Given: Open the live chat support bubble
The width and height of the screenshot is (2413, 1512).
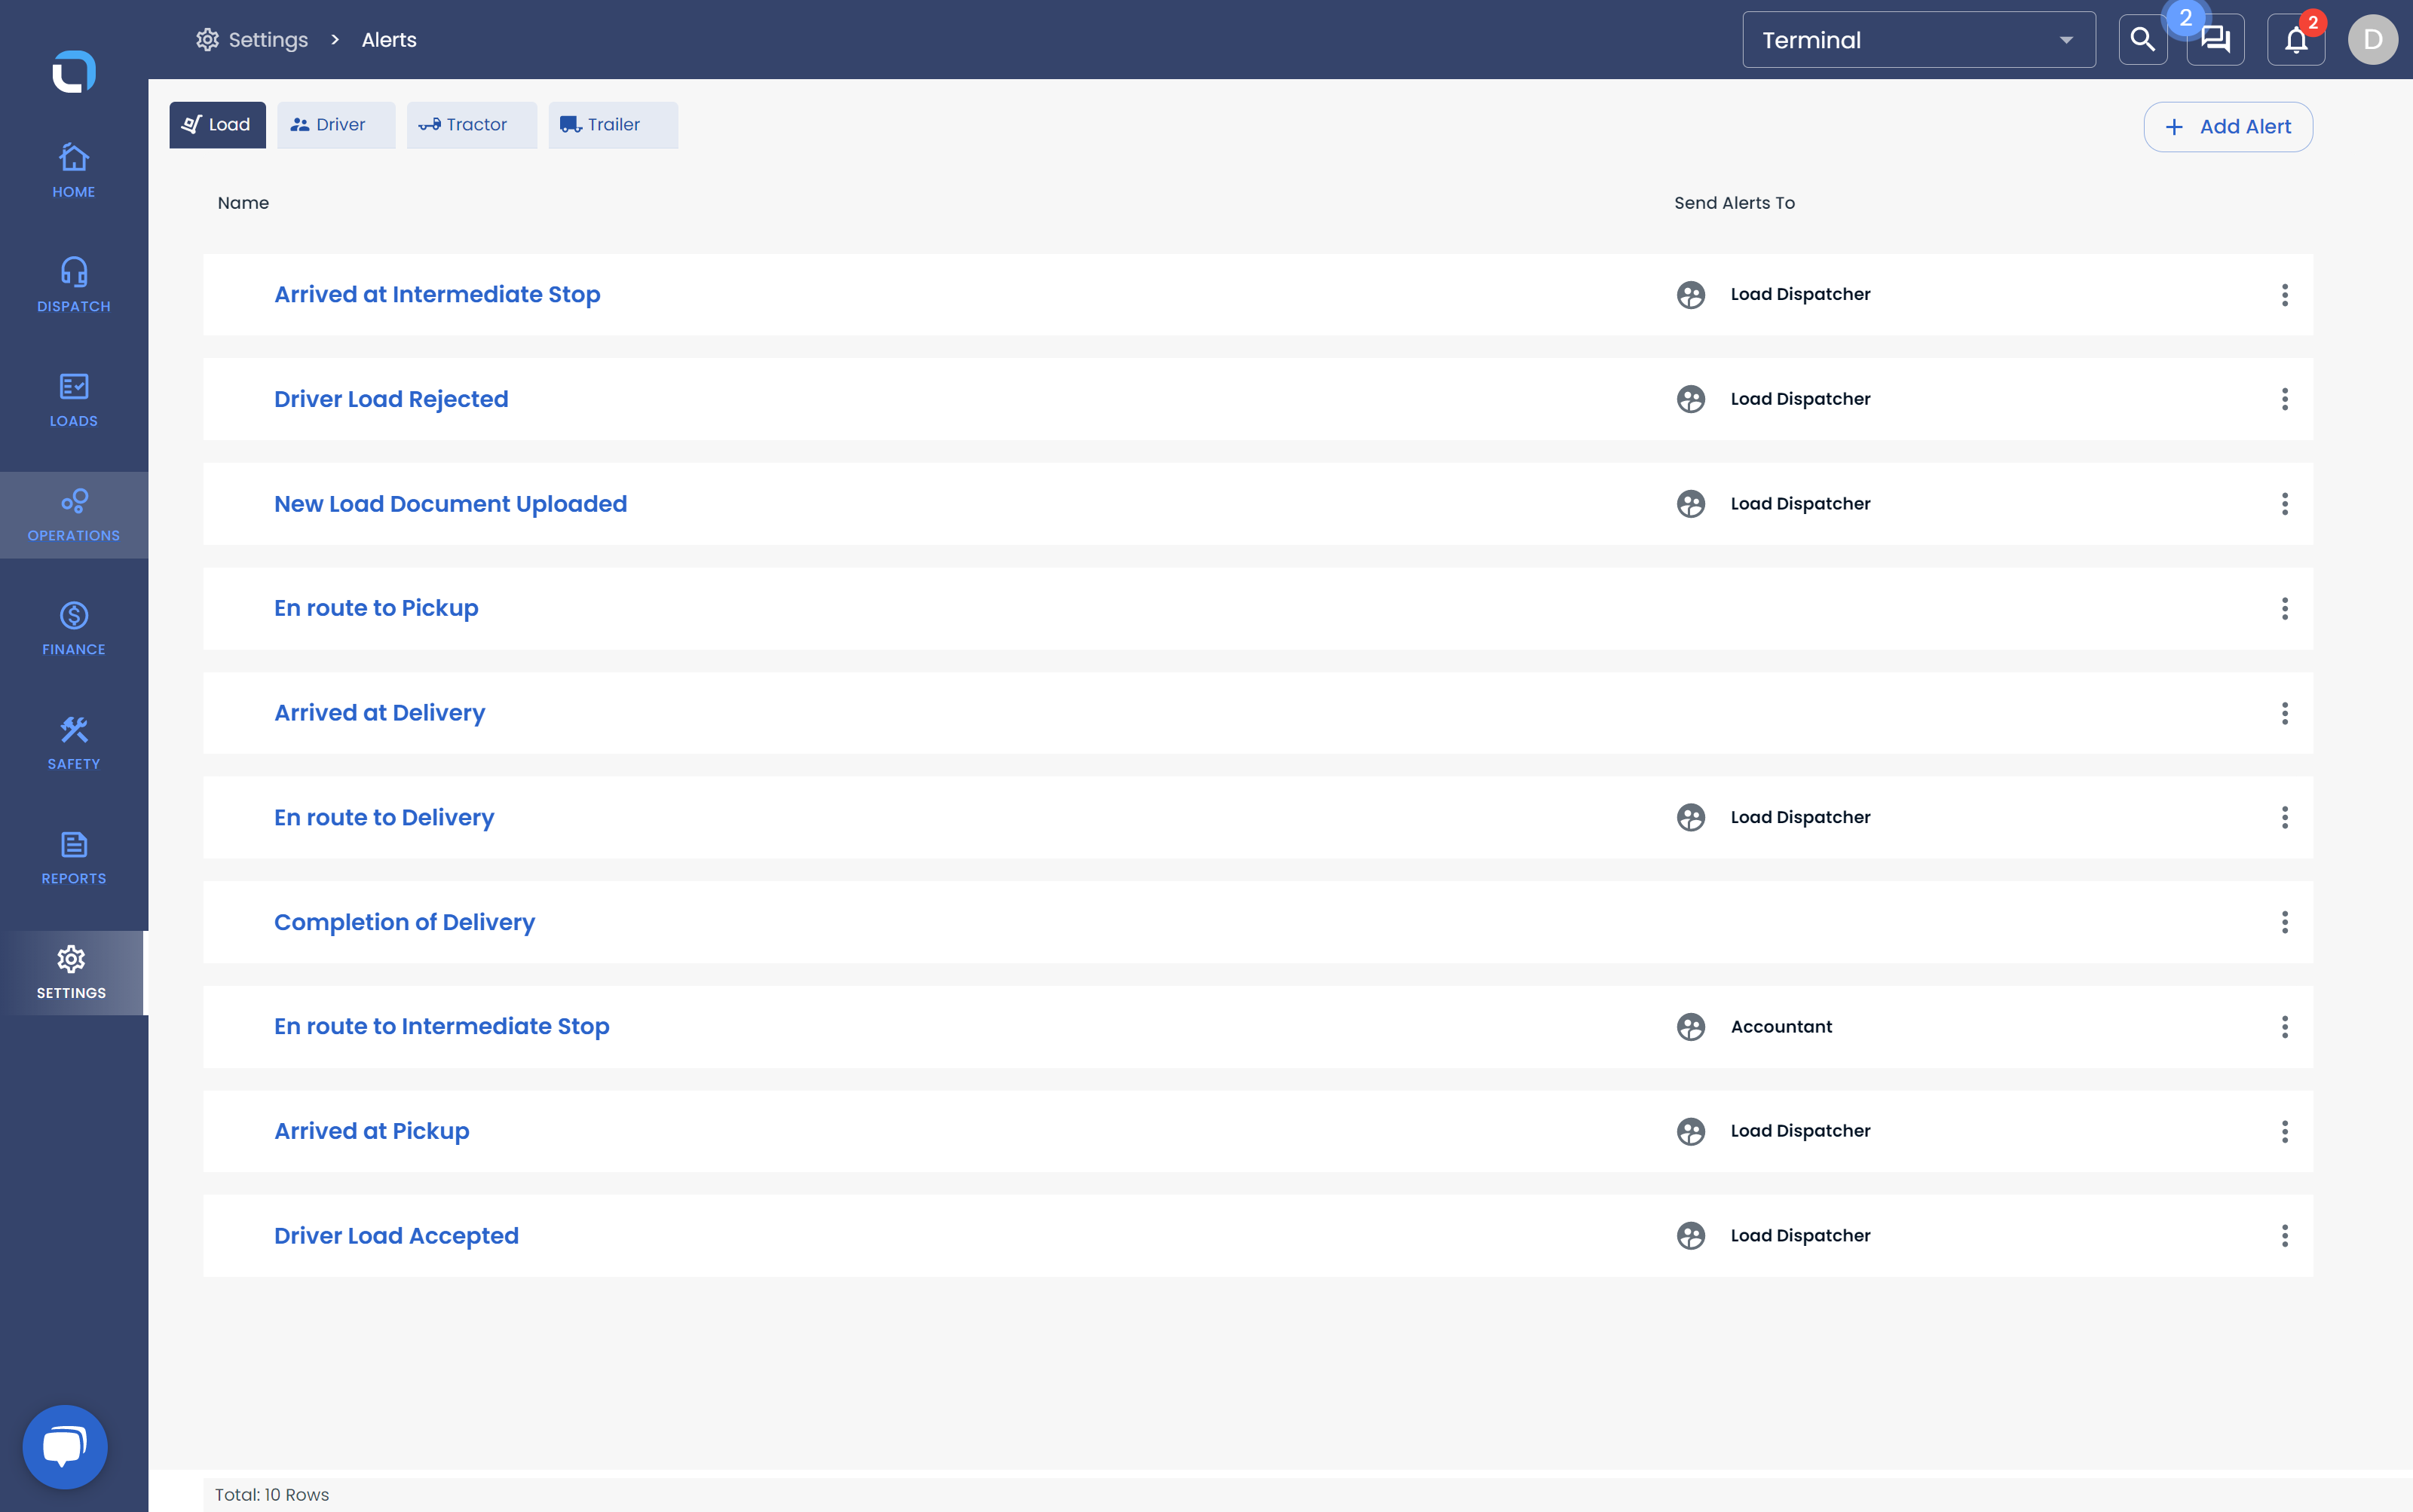Looking at the screenshot, I should point(65,1446).
